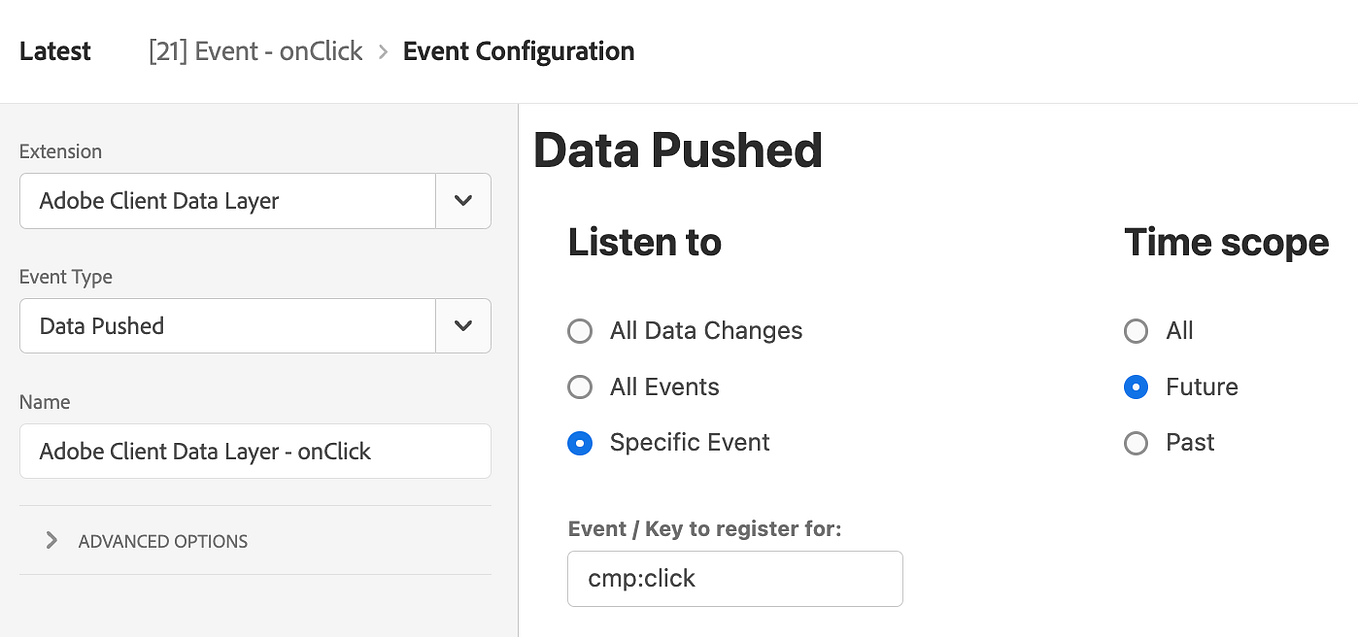Click the Data Pushed heading
The height and width of the screenshot is (637, 1358).
pyautogui.click(x=678, y=150)
